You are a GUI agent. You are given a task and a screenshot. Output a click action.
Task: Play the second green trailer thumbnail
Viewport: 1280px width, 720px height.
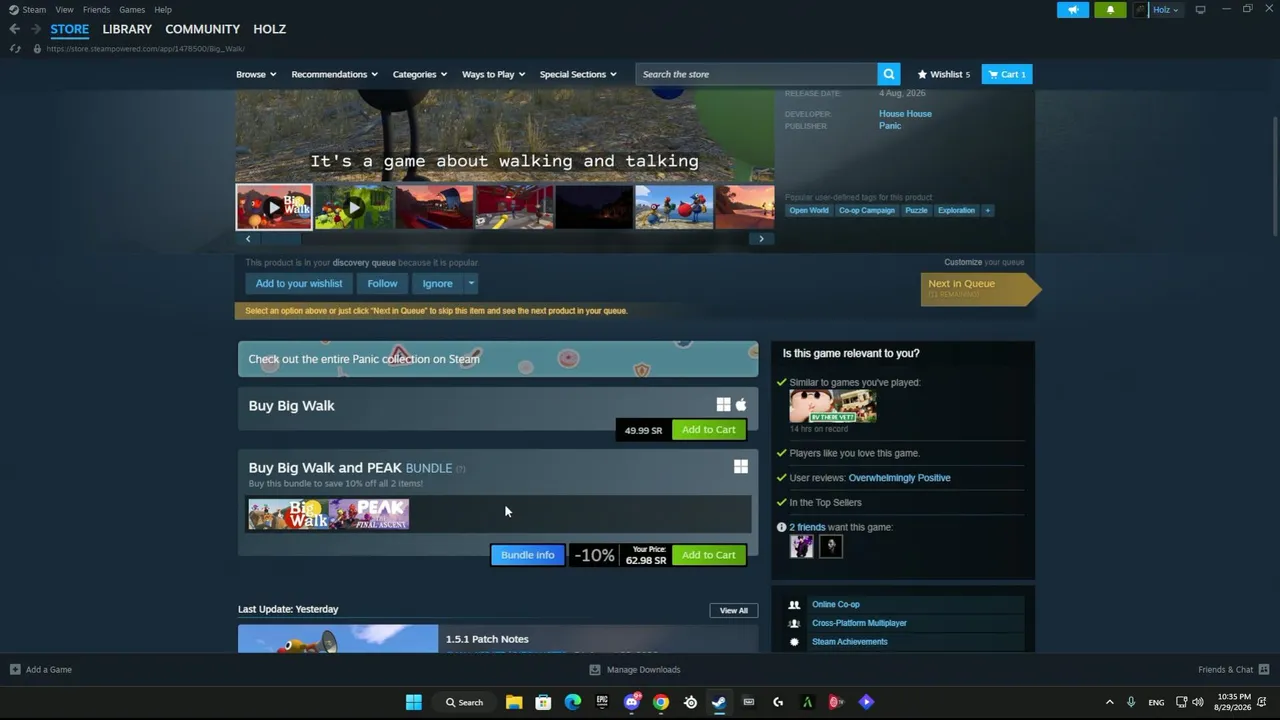pyautogui.click(x=354, y=207)
